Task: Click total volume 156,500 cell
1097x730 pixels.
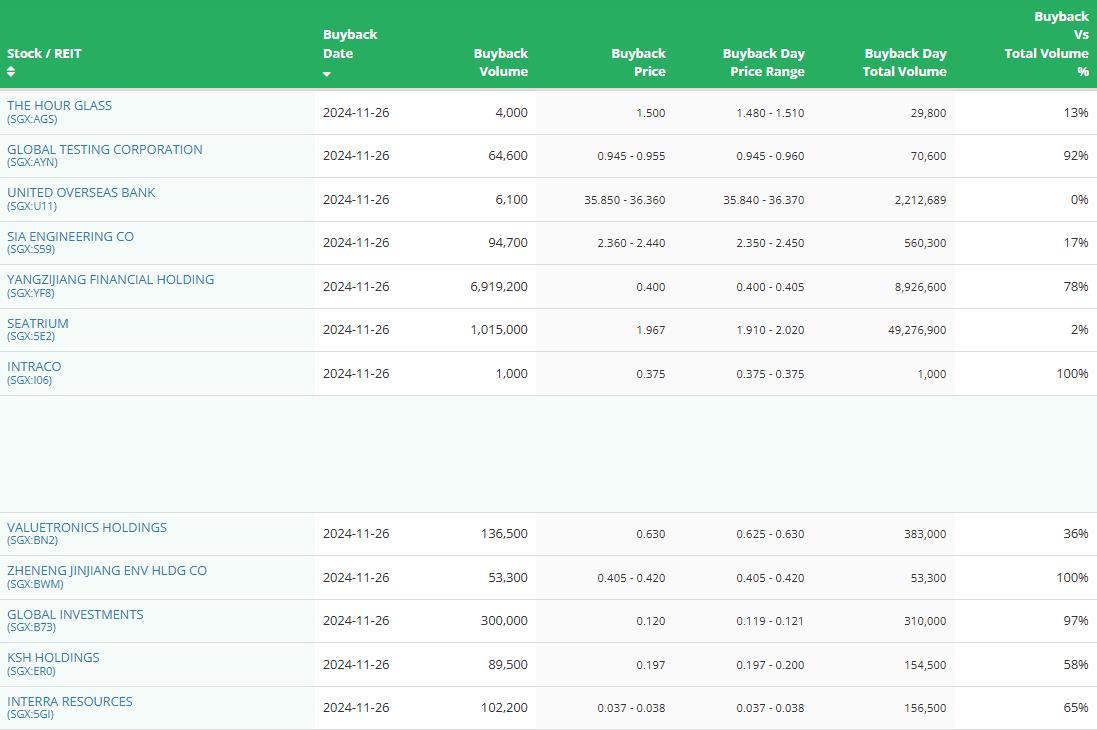Action: (925, 708)
